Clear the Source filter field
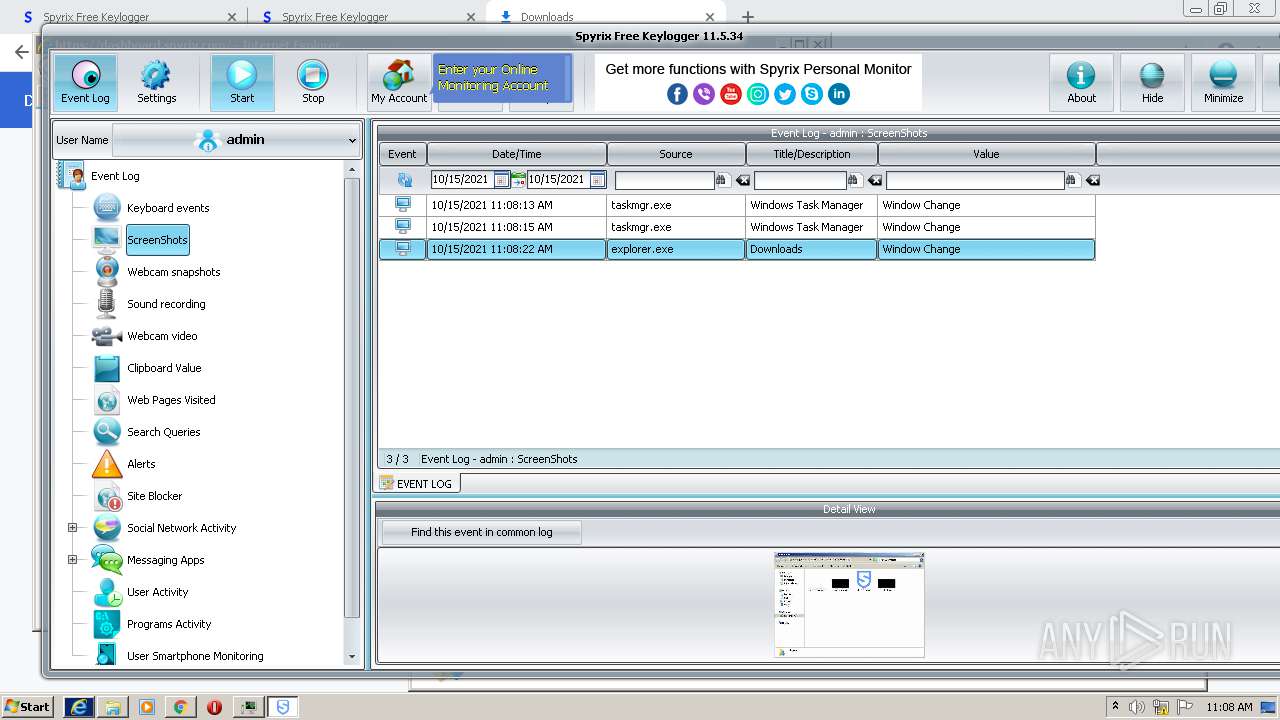The image size is (1280, 720). coord(742,180)
